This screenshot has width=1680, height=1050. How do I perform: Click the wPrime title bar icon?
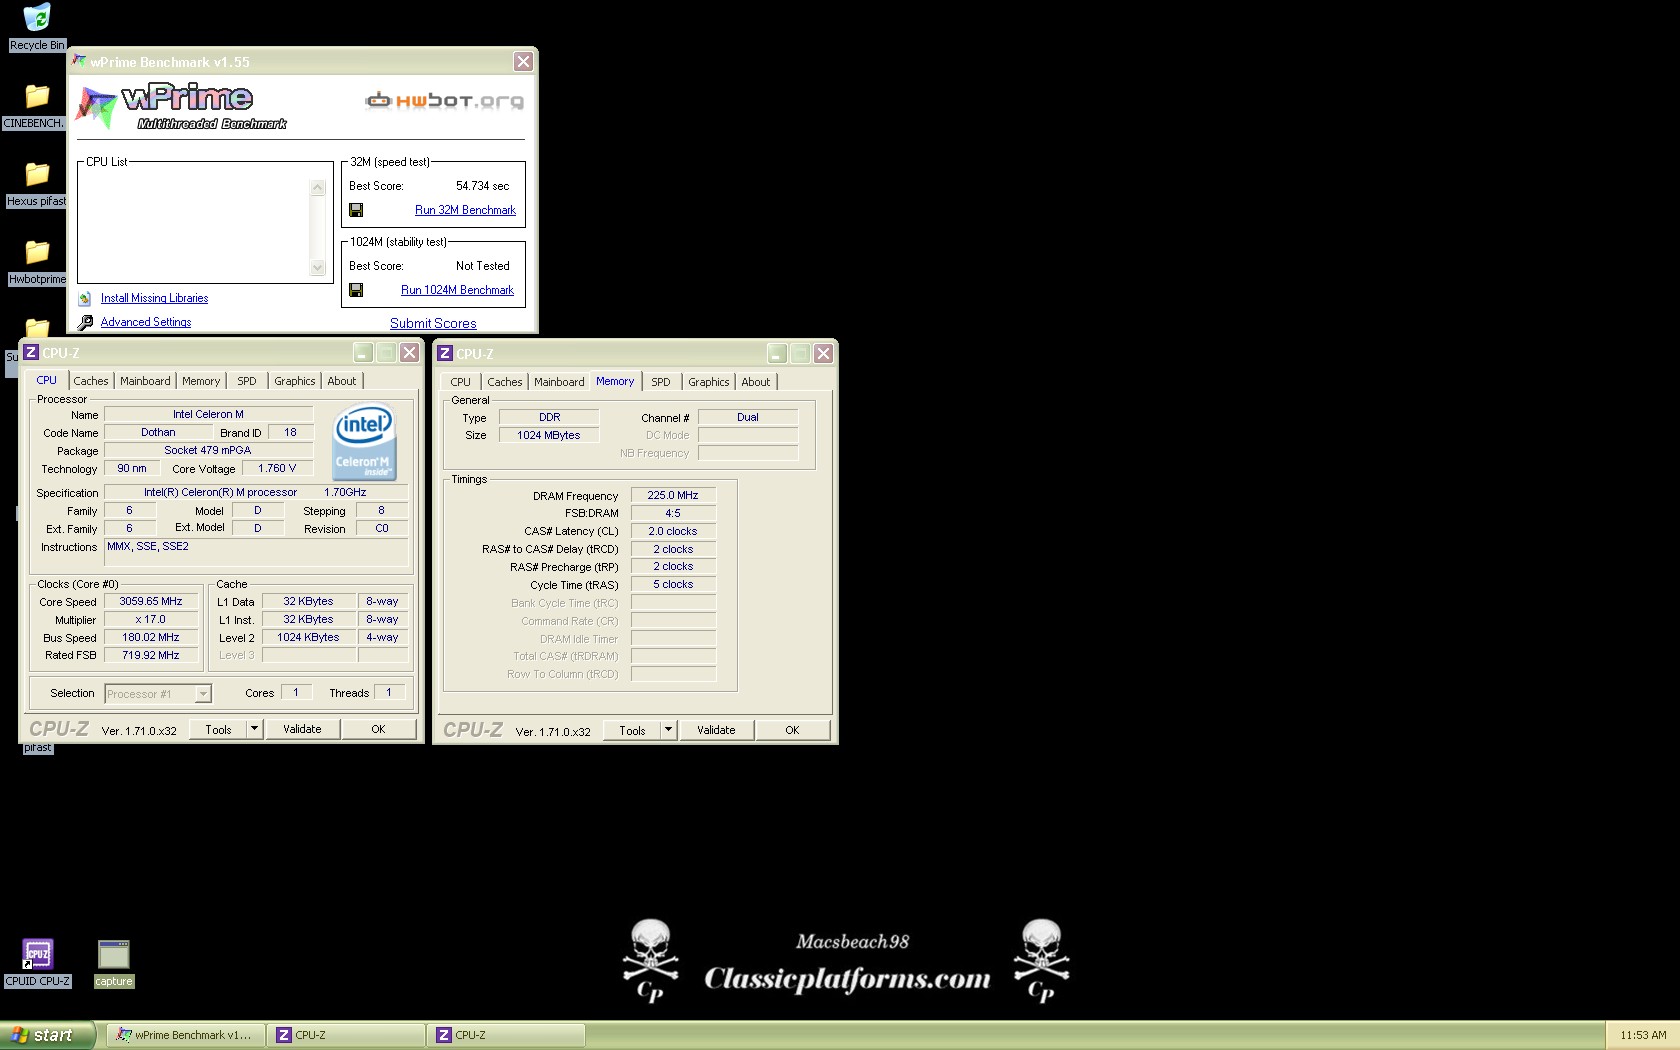point(79,61)
